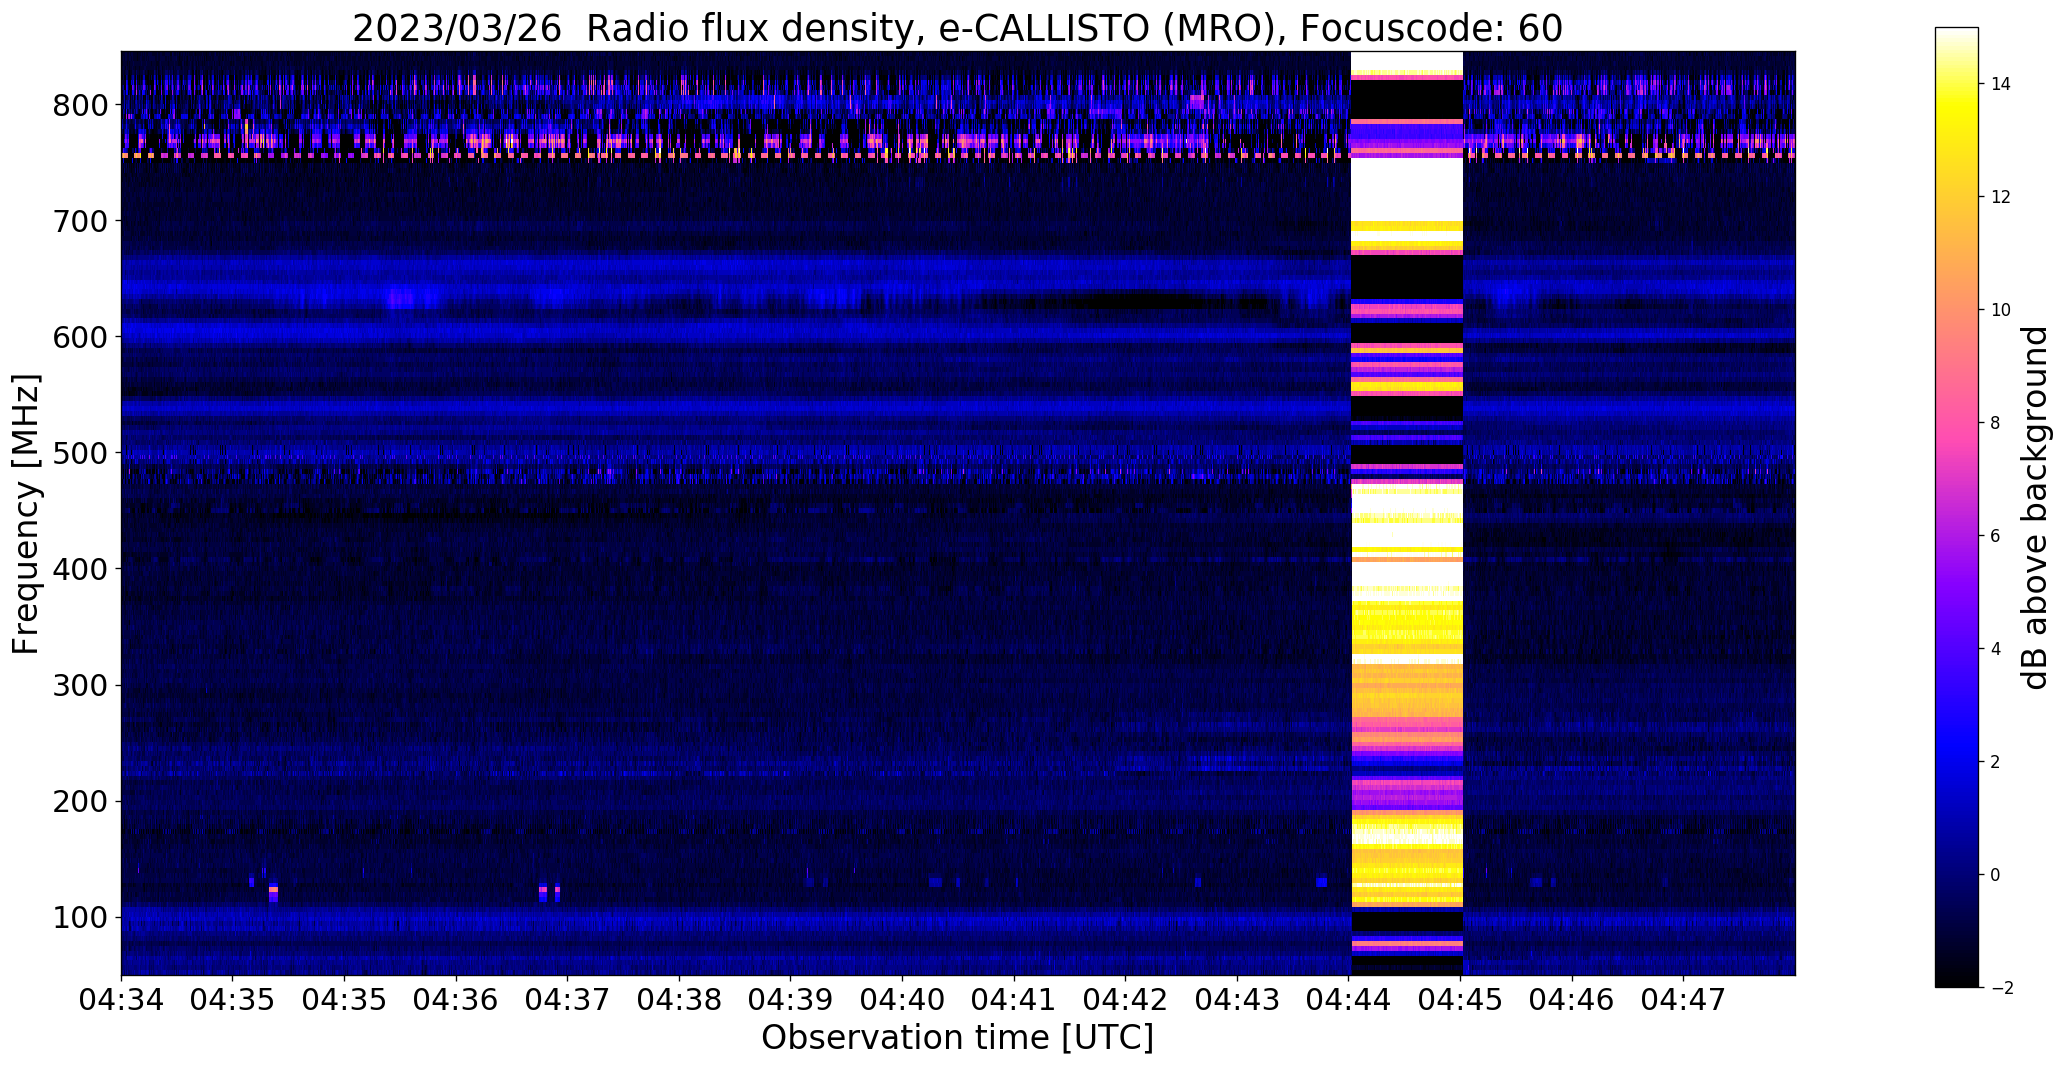Click the 4 tick on the colorbar
2066x1067 pixels.
coord(1995,649)
